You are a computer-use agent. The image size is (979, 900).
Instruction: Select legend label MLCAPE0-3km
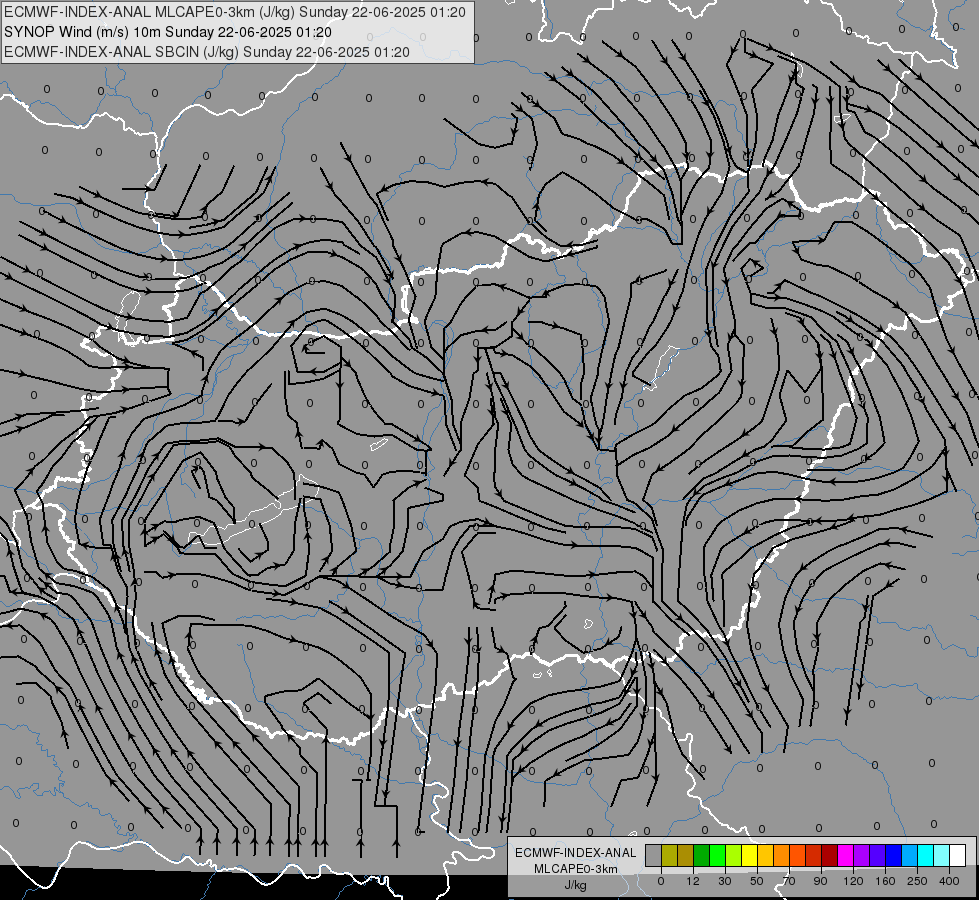click(576, 869)
